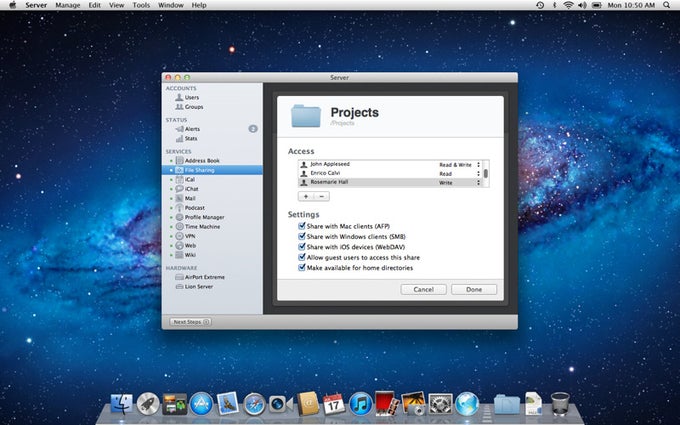This screenshot has width=680, height=425.
Task: Open Stats under Status
Action: point(186,138)
